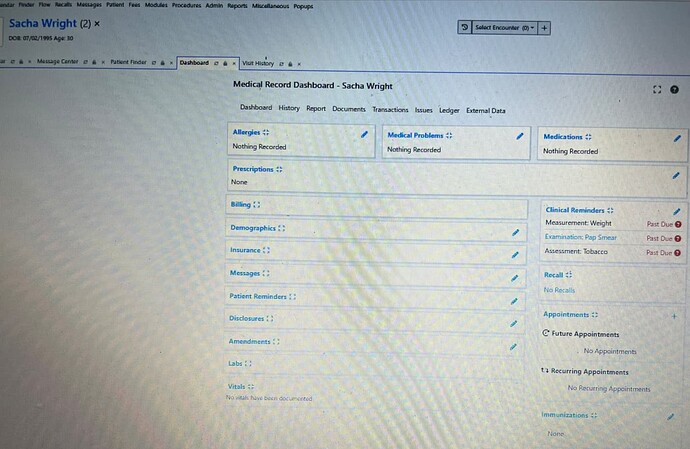Expand the Demographics section
The width and height of the screenshot is (690, 449).
coord(282,228)
